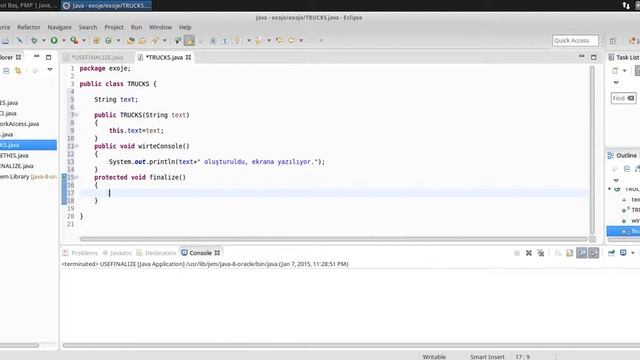Click the New Task icon in Task List
This screenshot has height=360, width=640.
click(x=615, y=71)
